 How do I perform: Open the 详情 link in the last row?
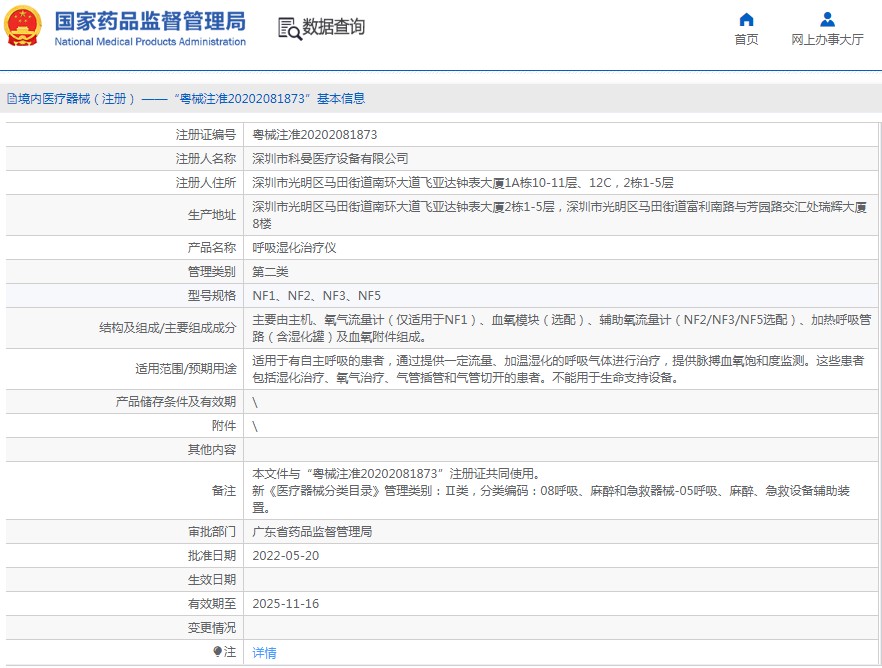(264, 653)
